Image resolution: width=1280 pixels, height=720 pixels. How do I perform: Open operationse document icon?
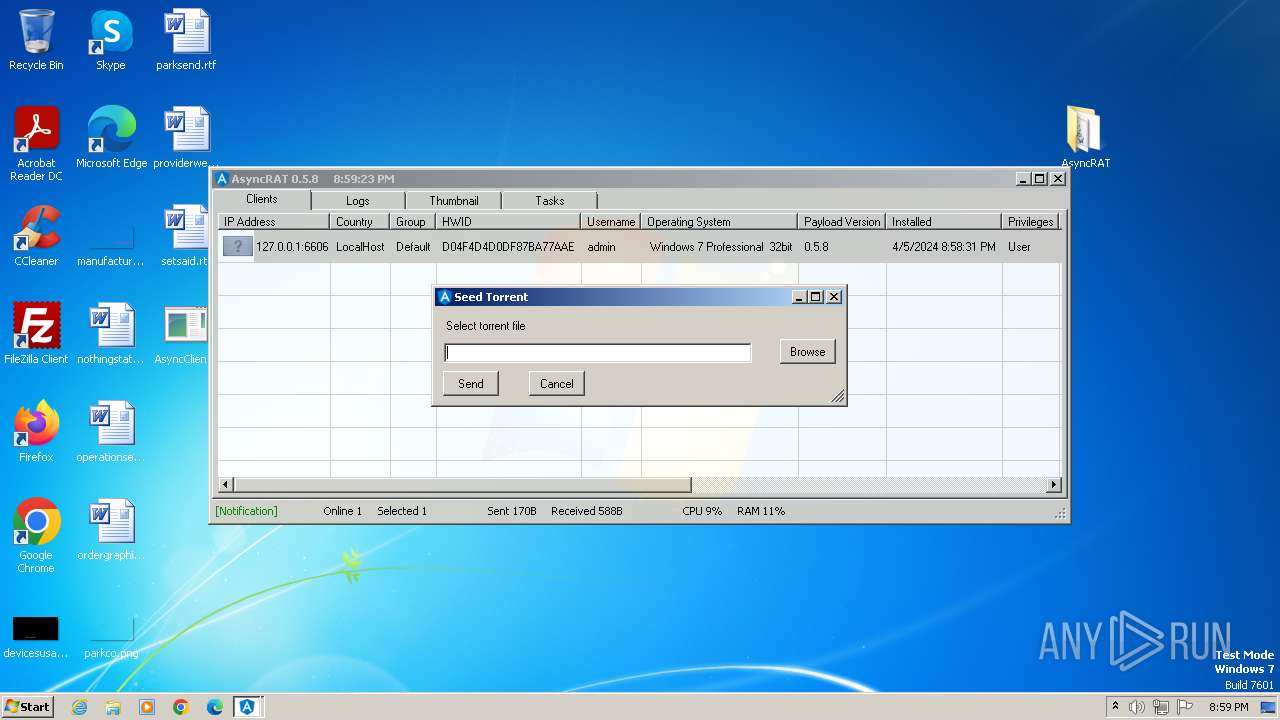tap(111, 432)
